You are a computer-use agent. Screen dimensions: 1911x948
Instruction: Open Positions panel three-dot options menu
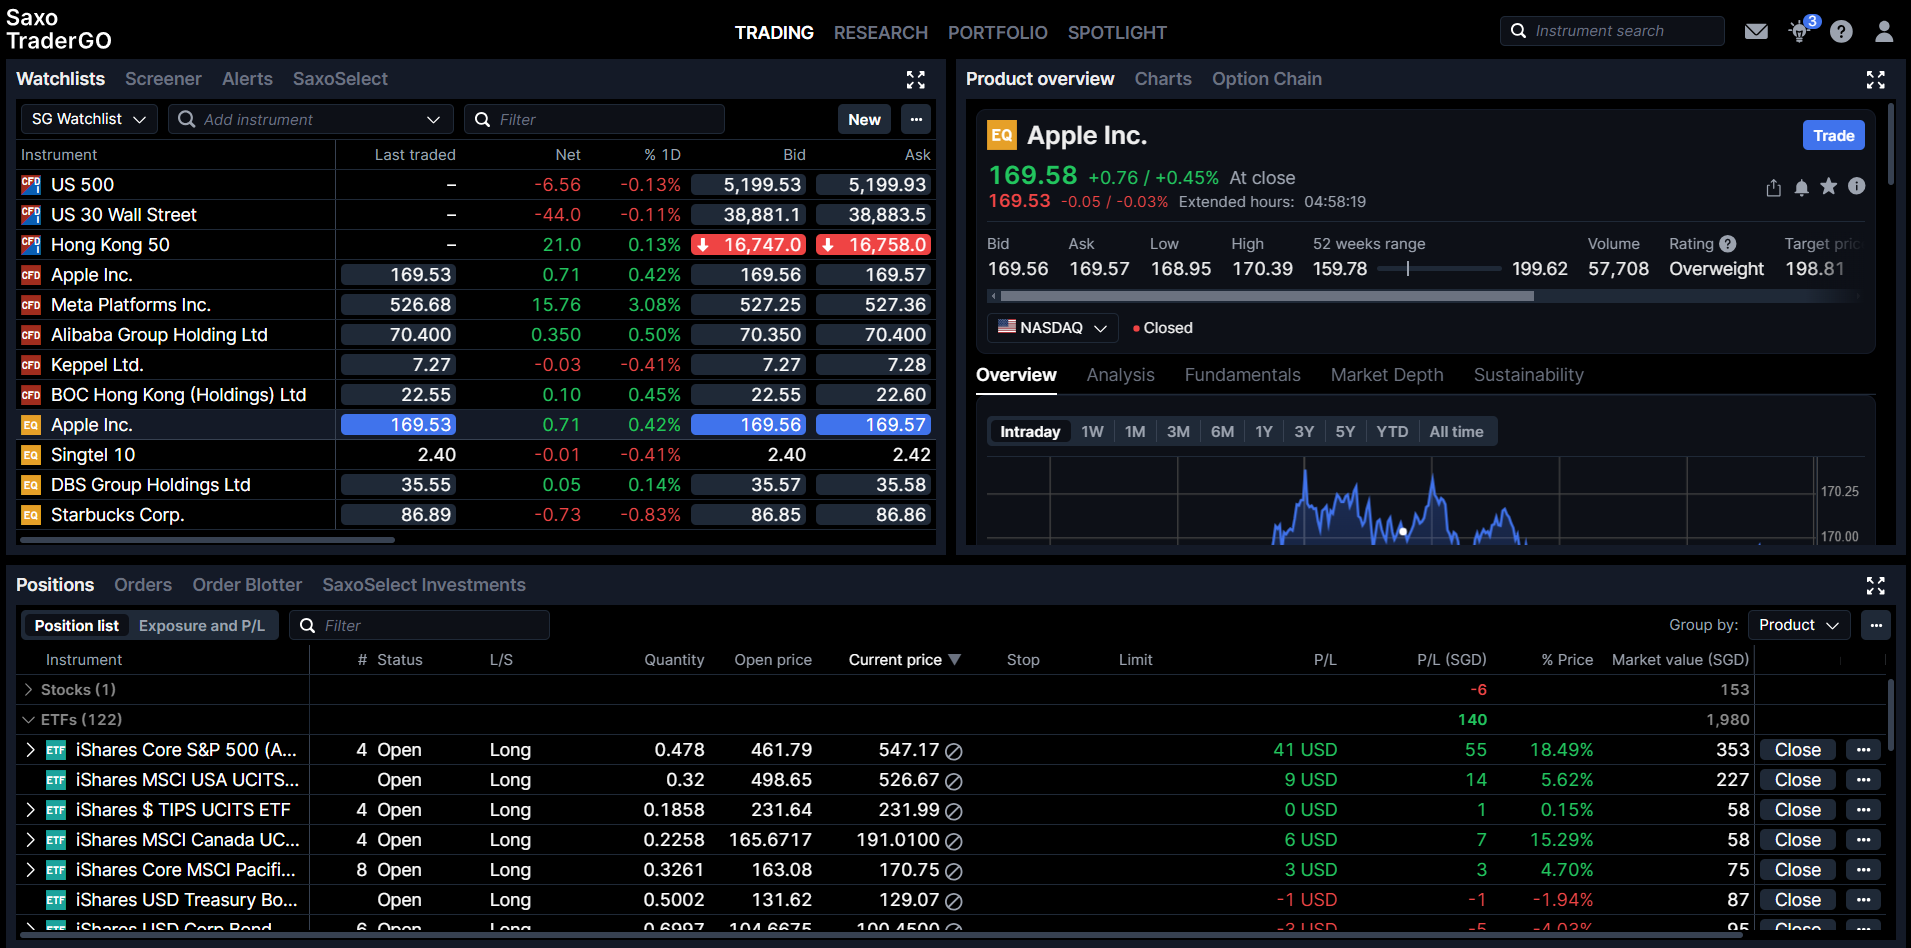coord(1876,625)
